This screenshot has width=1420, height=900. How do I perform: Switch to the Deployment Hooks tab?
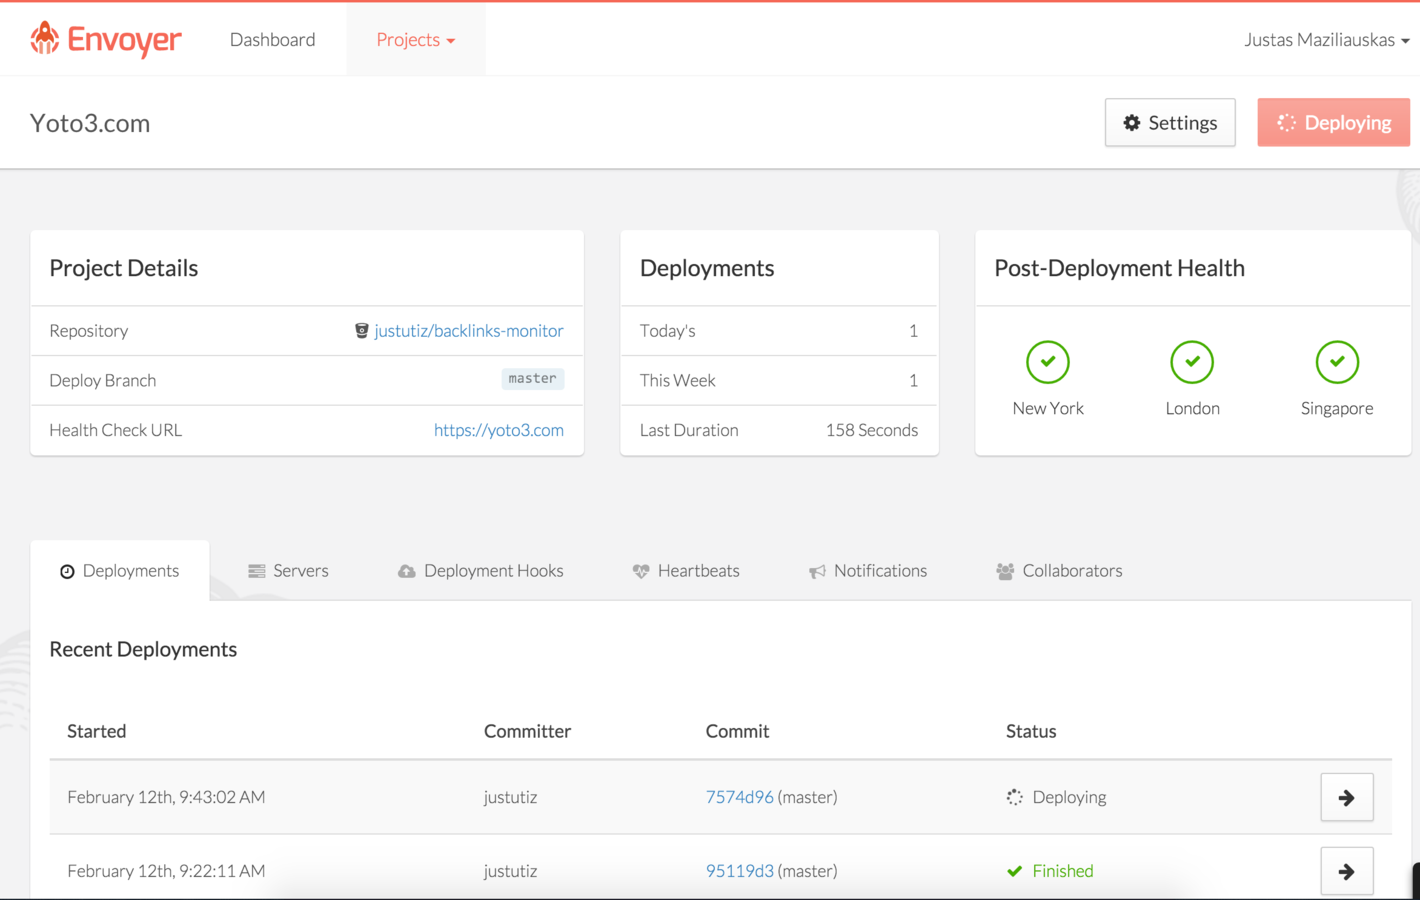pyautogui.click(x=481, y=570)
